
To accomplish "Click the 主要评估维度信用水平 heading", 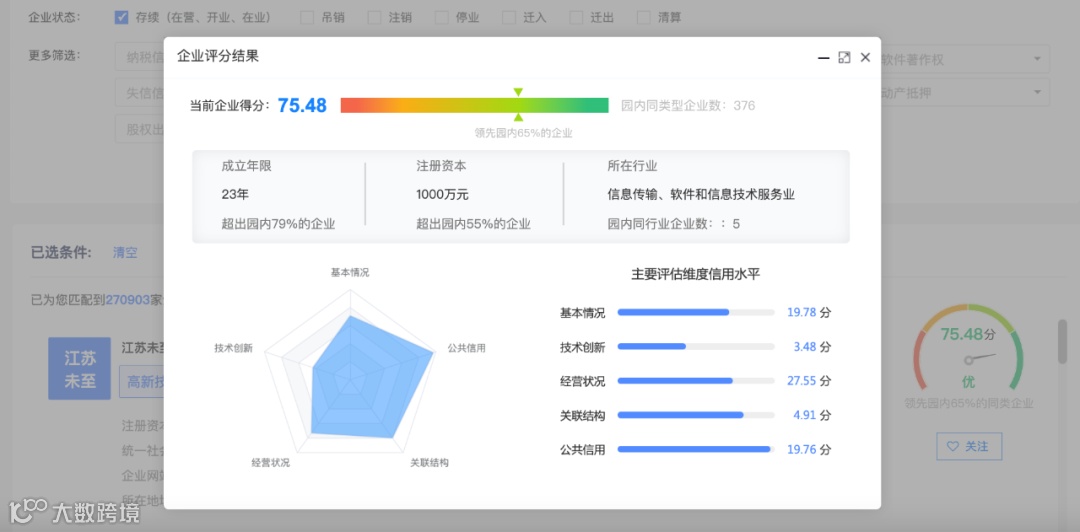I will click(696, 274).
